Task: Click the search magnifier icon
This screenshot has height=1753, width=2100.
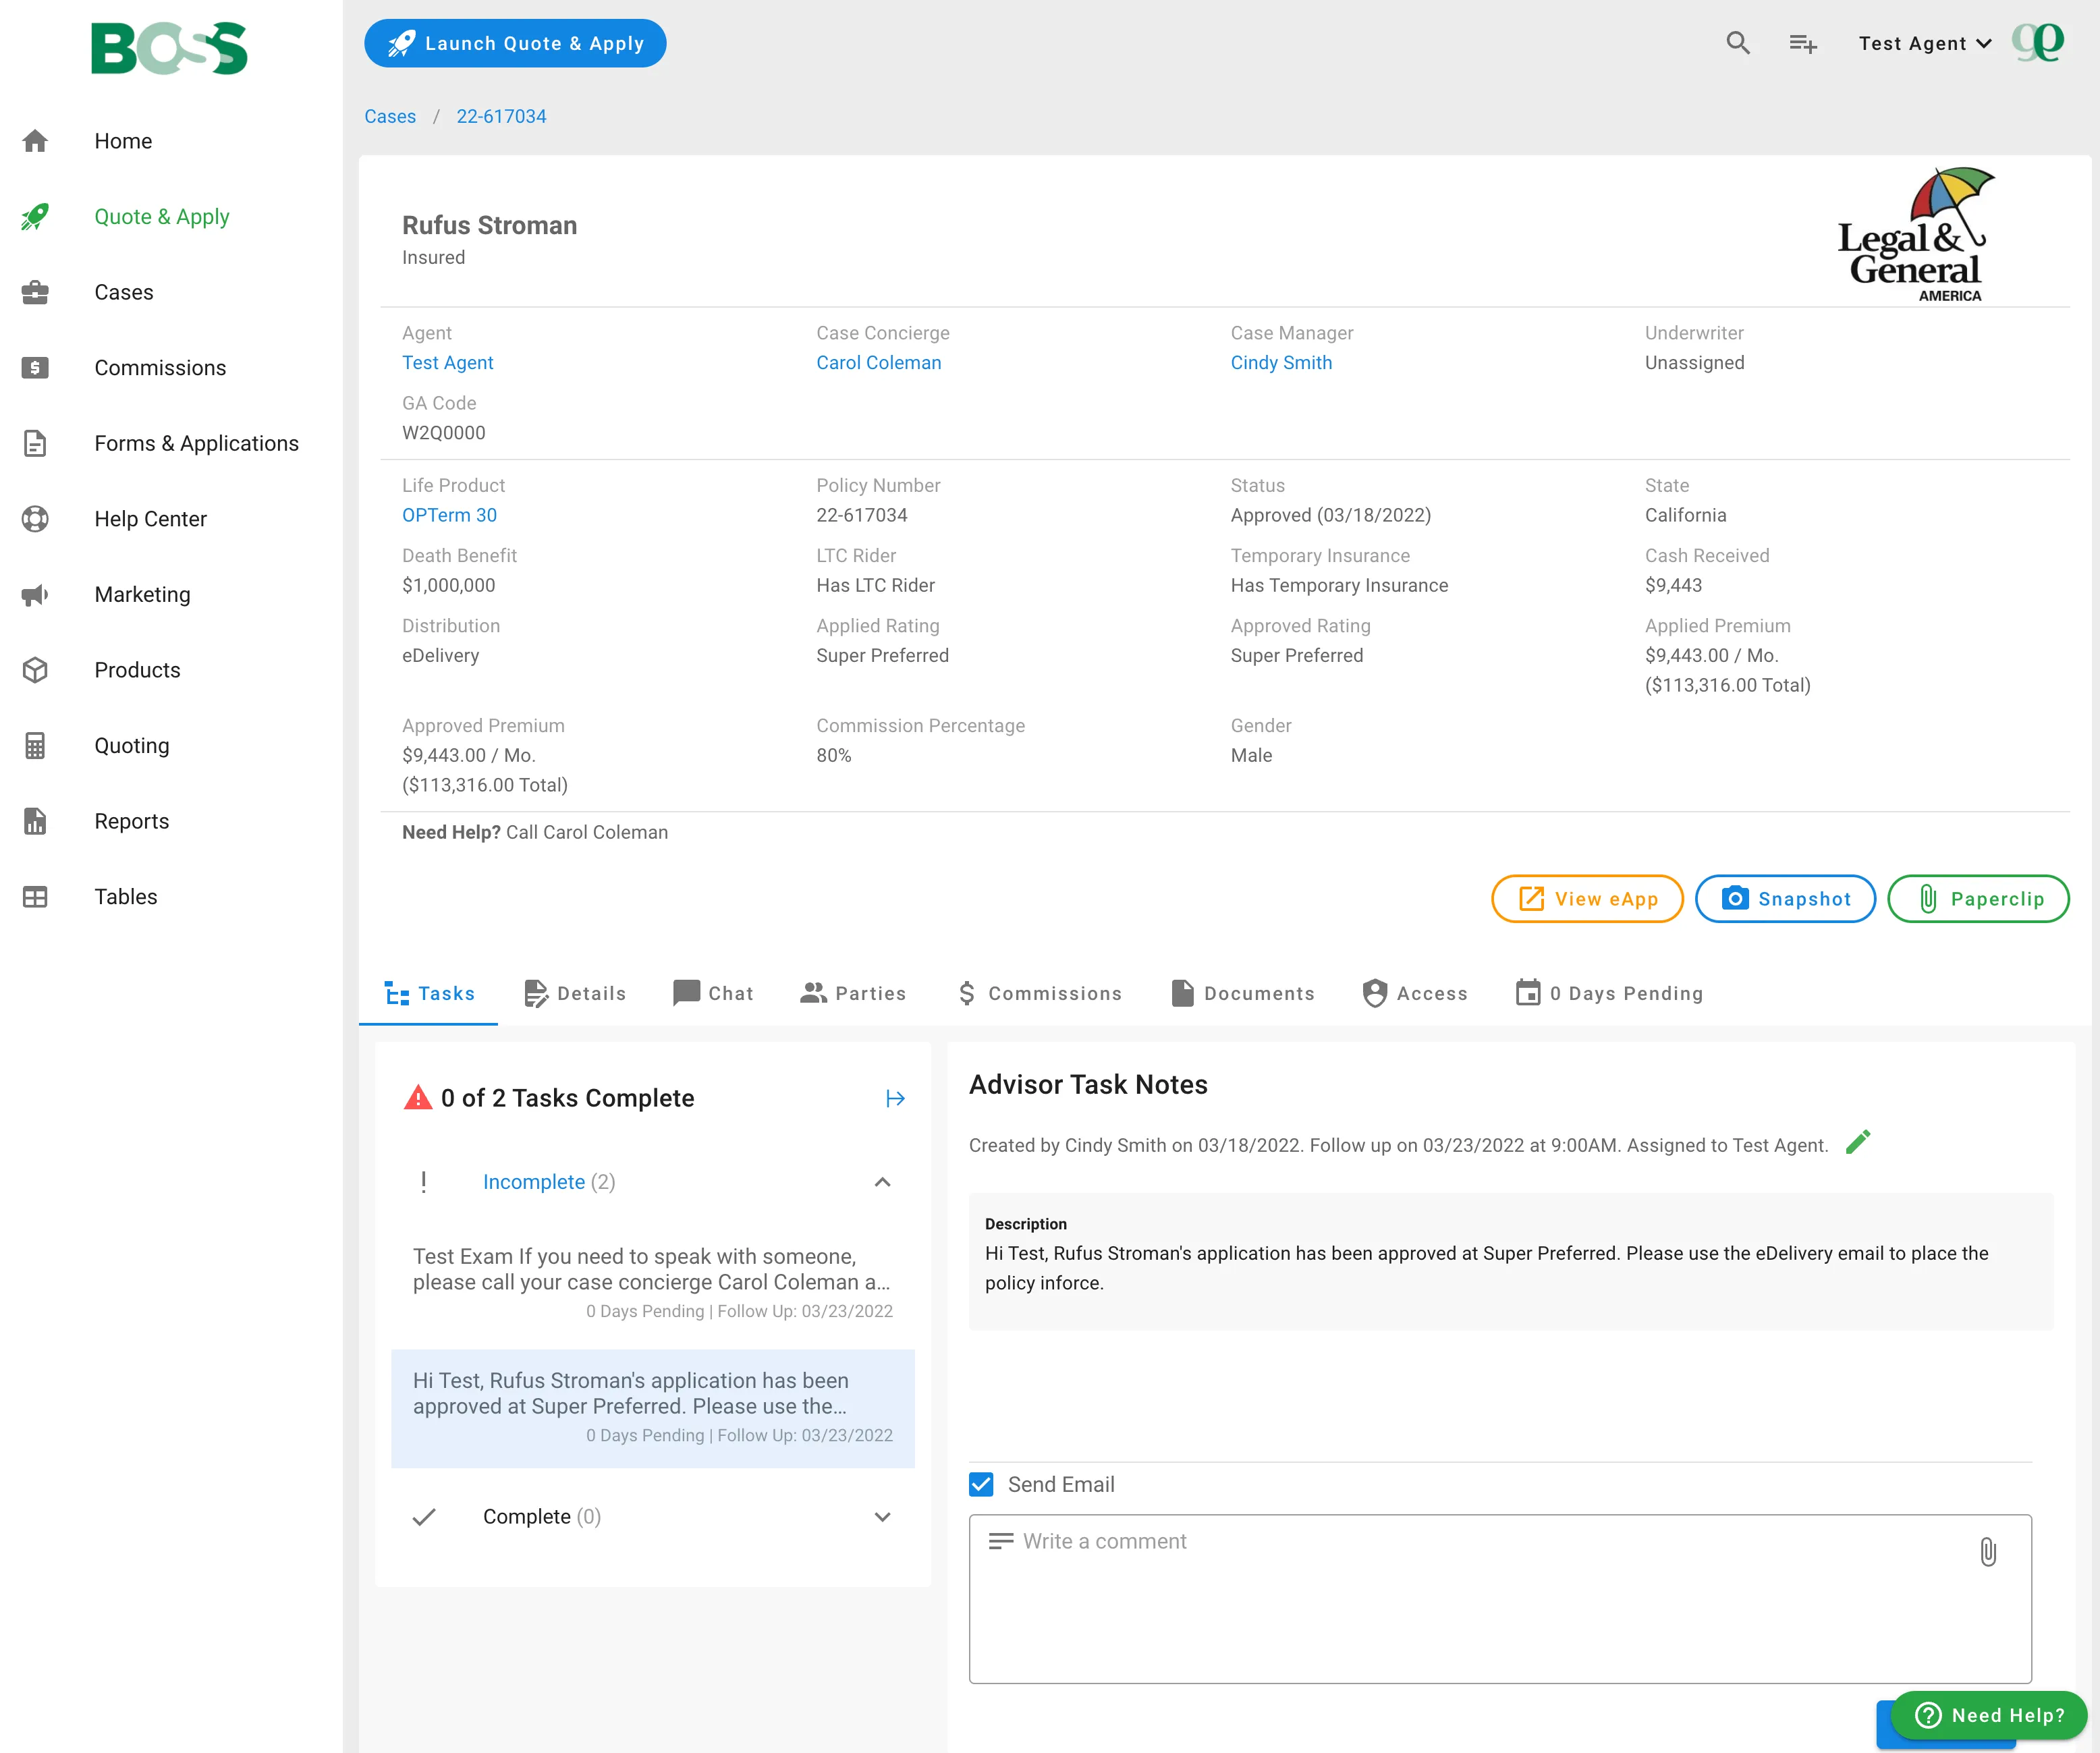Action: point(1738,43)
